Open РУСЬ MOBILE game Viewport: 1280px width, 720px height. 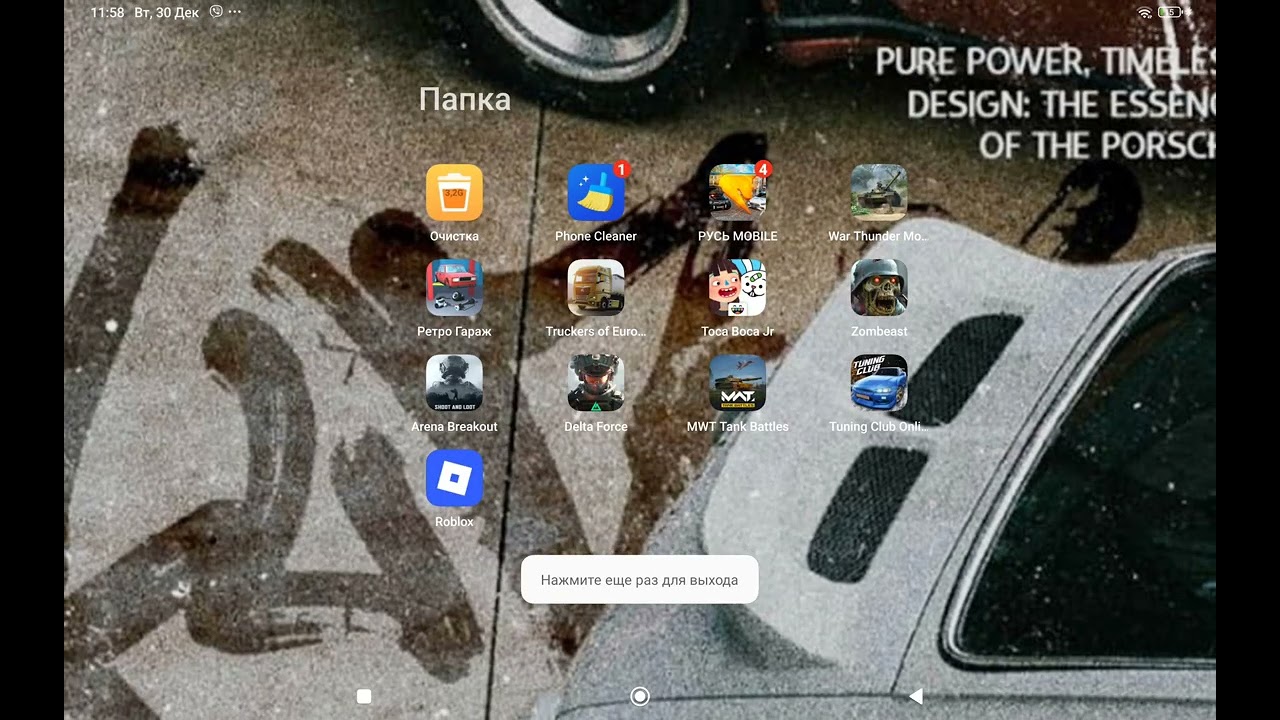click(x=738, y=192)
